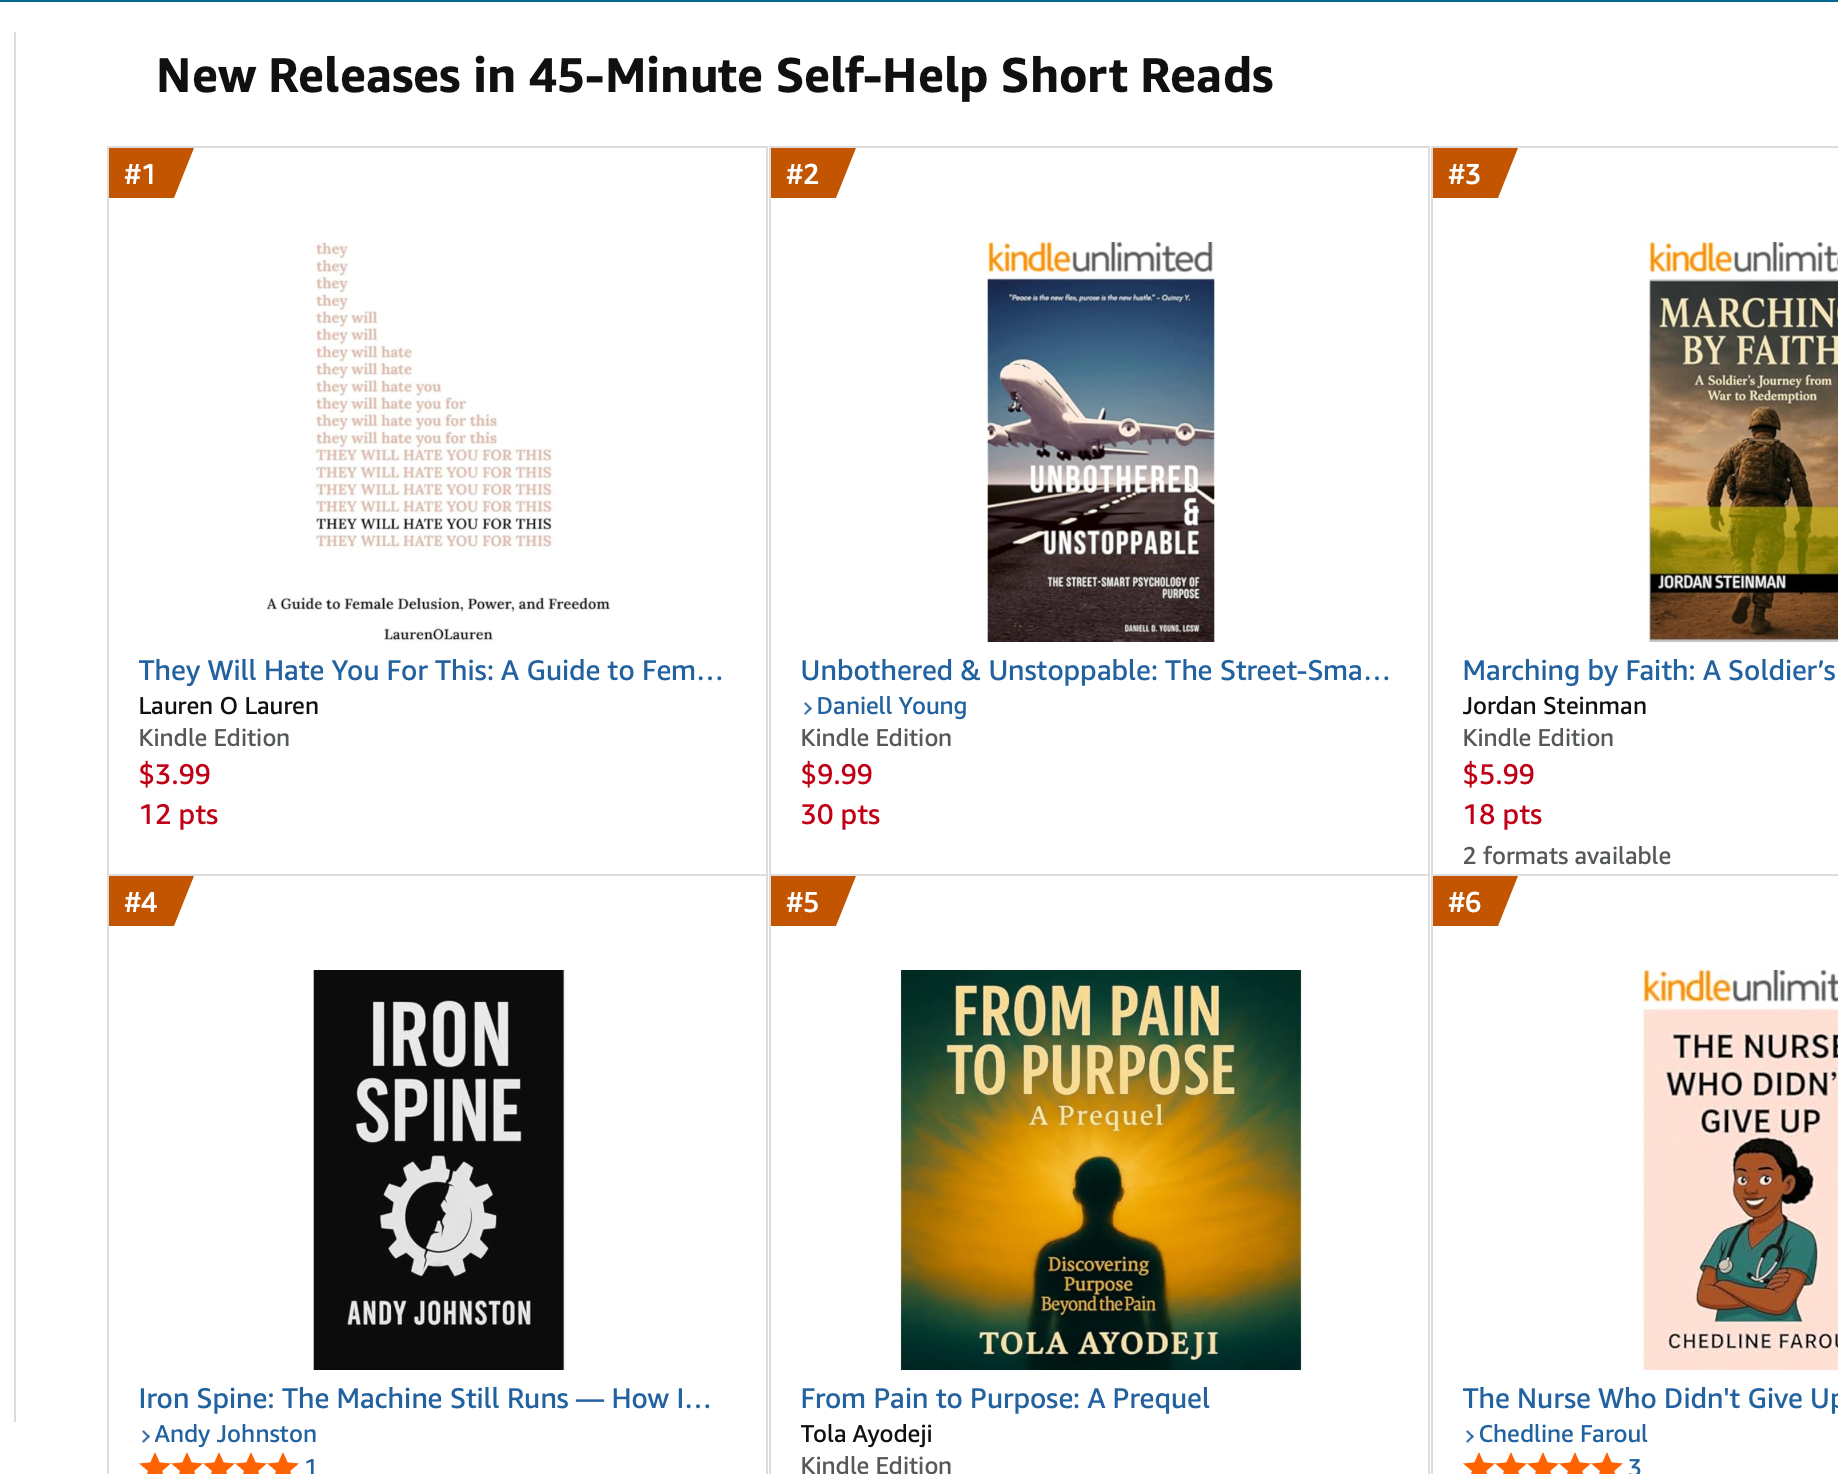Click the From Pain to Purpose cover
Viewport: 1838px width, 1474px height.
click(x=1100, y=1169)
